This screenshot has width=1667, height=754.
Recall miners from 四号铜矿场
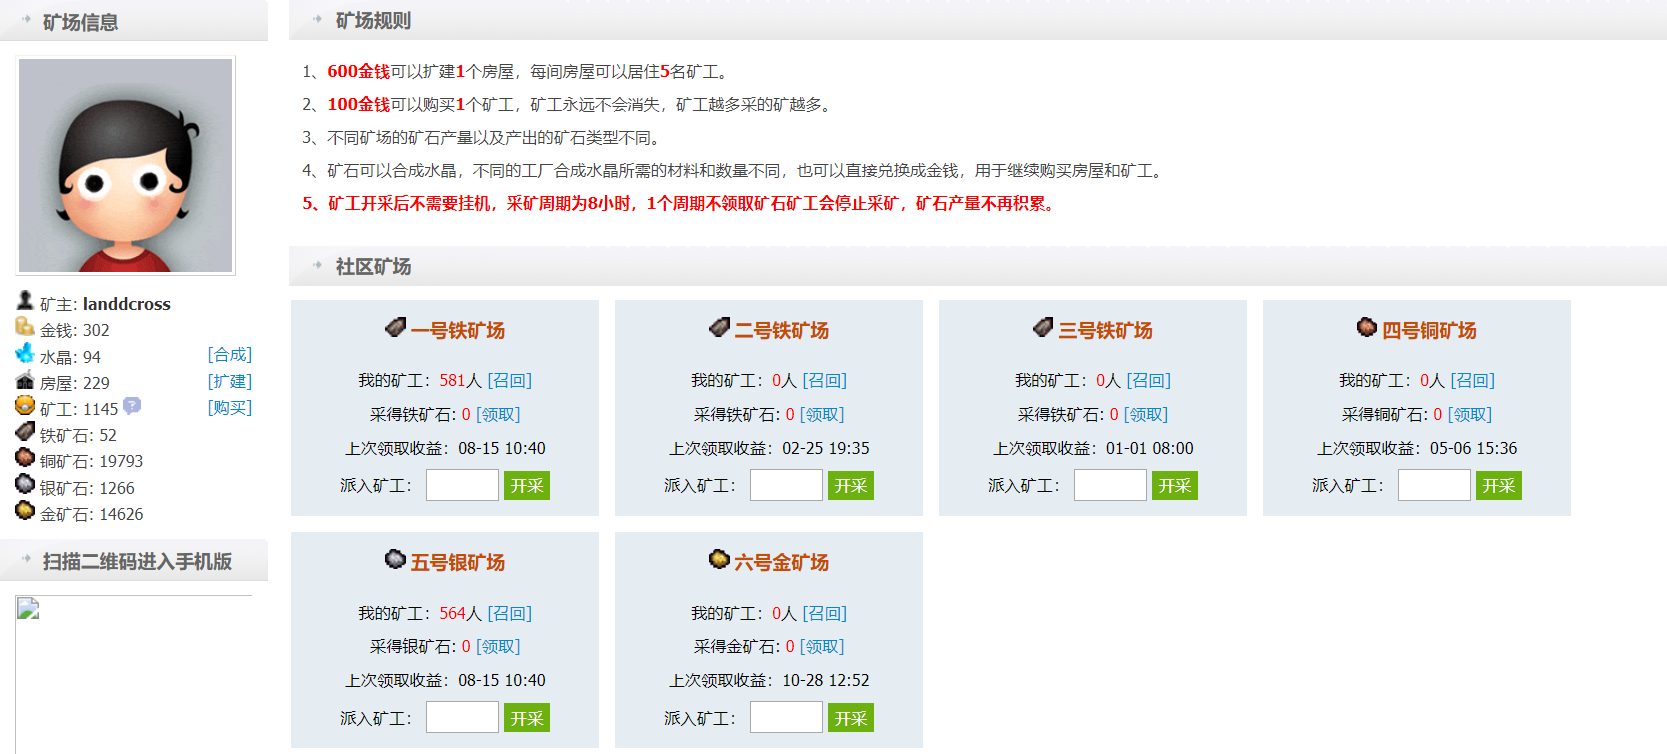coord(1473,381)
